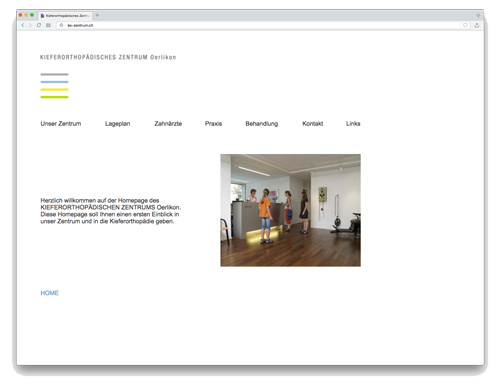Image resolution: width=500 pixels, height=388 pixels.
Task: Click the reception area photo
Action: 290,210
